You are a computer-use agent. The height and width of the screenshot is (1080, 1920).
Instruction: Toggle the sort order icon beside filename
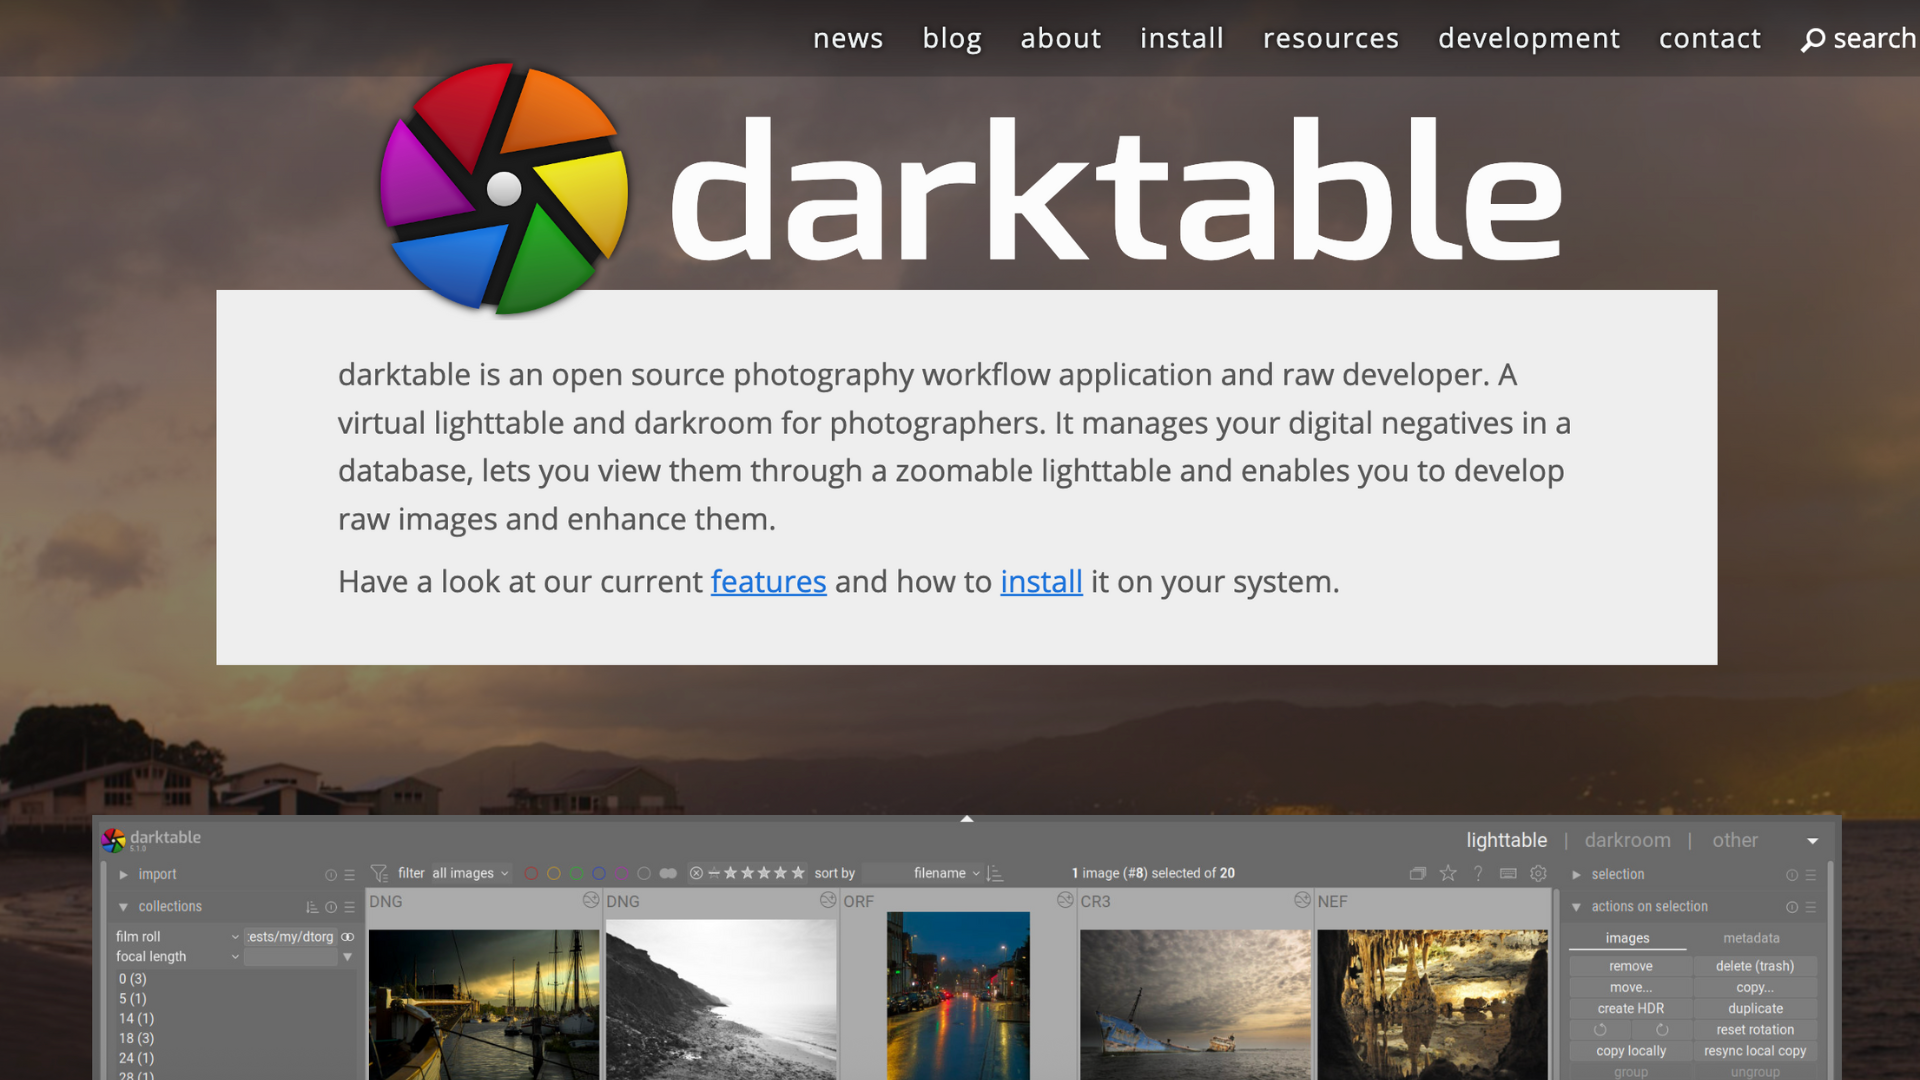[x=995, y=873]
